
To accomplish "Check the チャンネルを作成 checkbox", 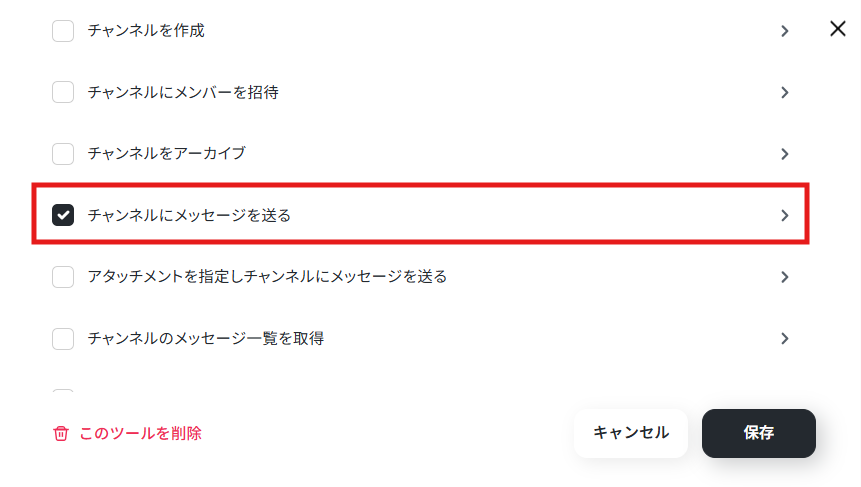I will 63,31.
